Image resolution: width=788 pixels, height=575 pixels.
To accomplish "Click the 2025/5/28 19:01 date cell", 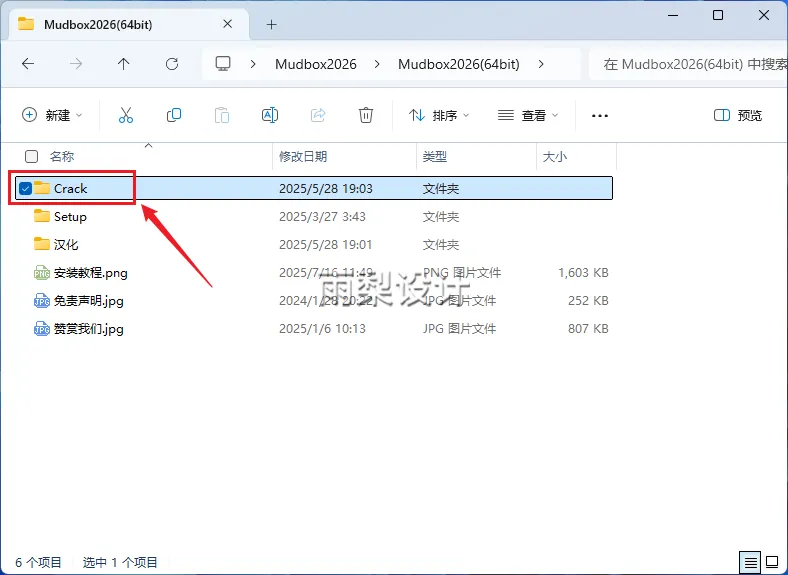I will click(326, 245).
